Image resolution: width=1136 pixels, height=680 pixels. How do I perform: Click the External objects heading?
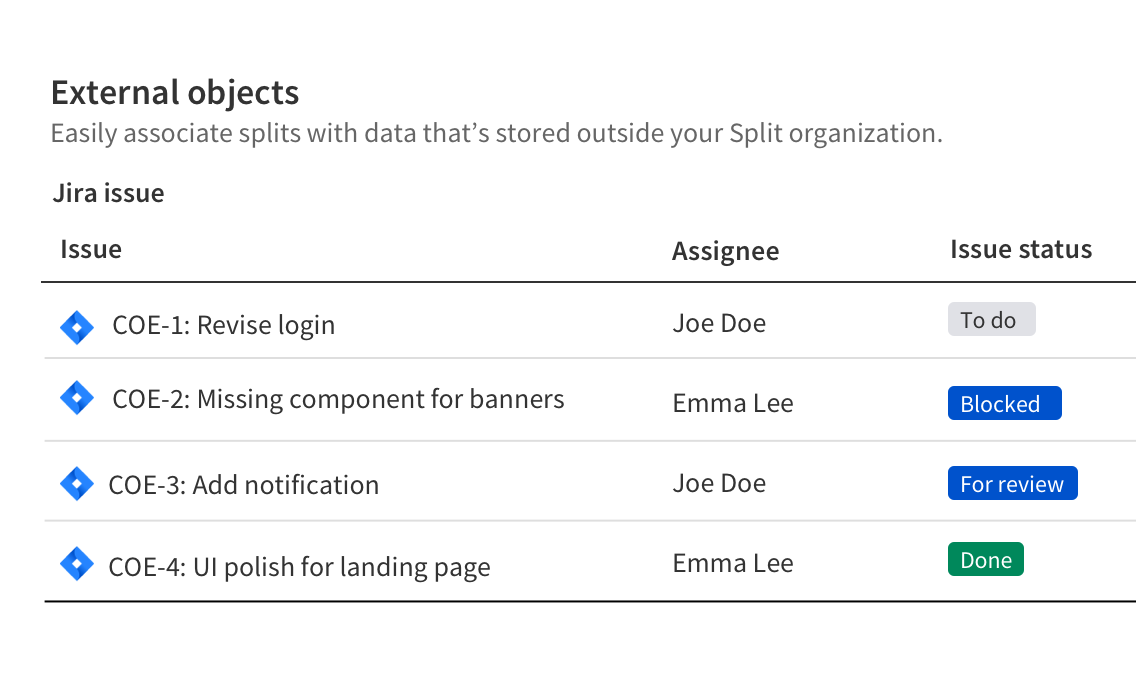pyautogui.click(x=175, y=92)
